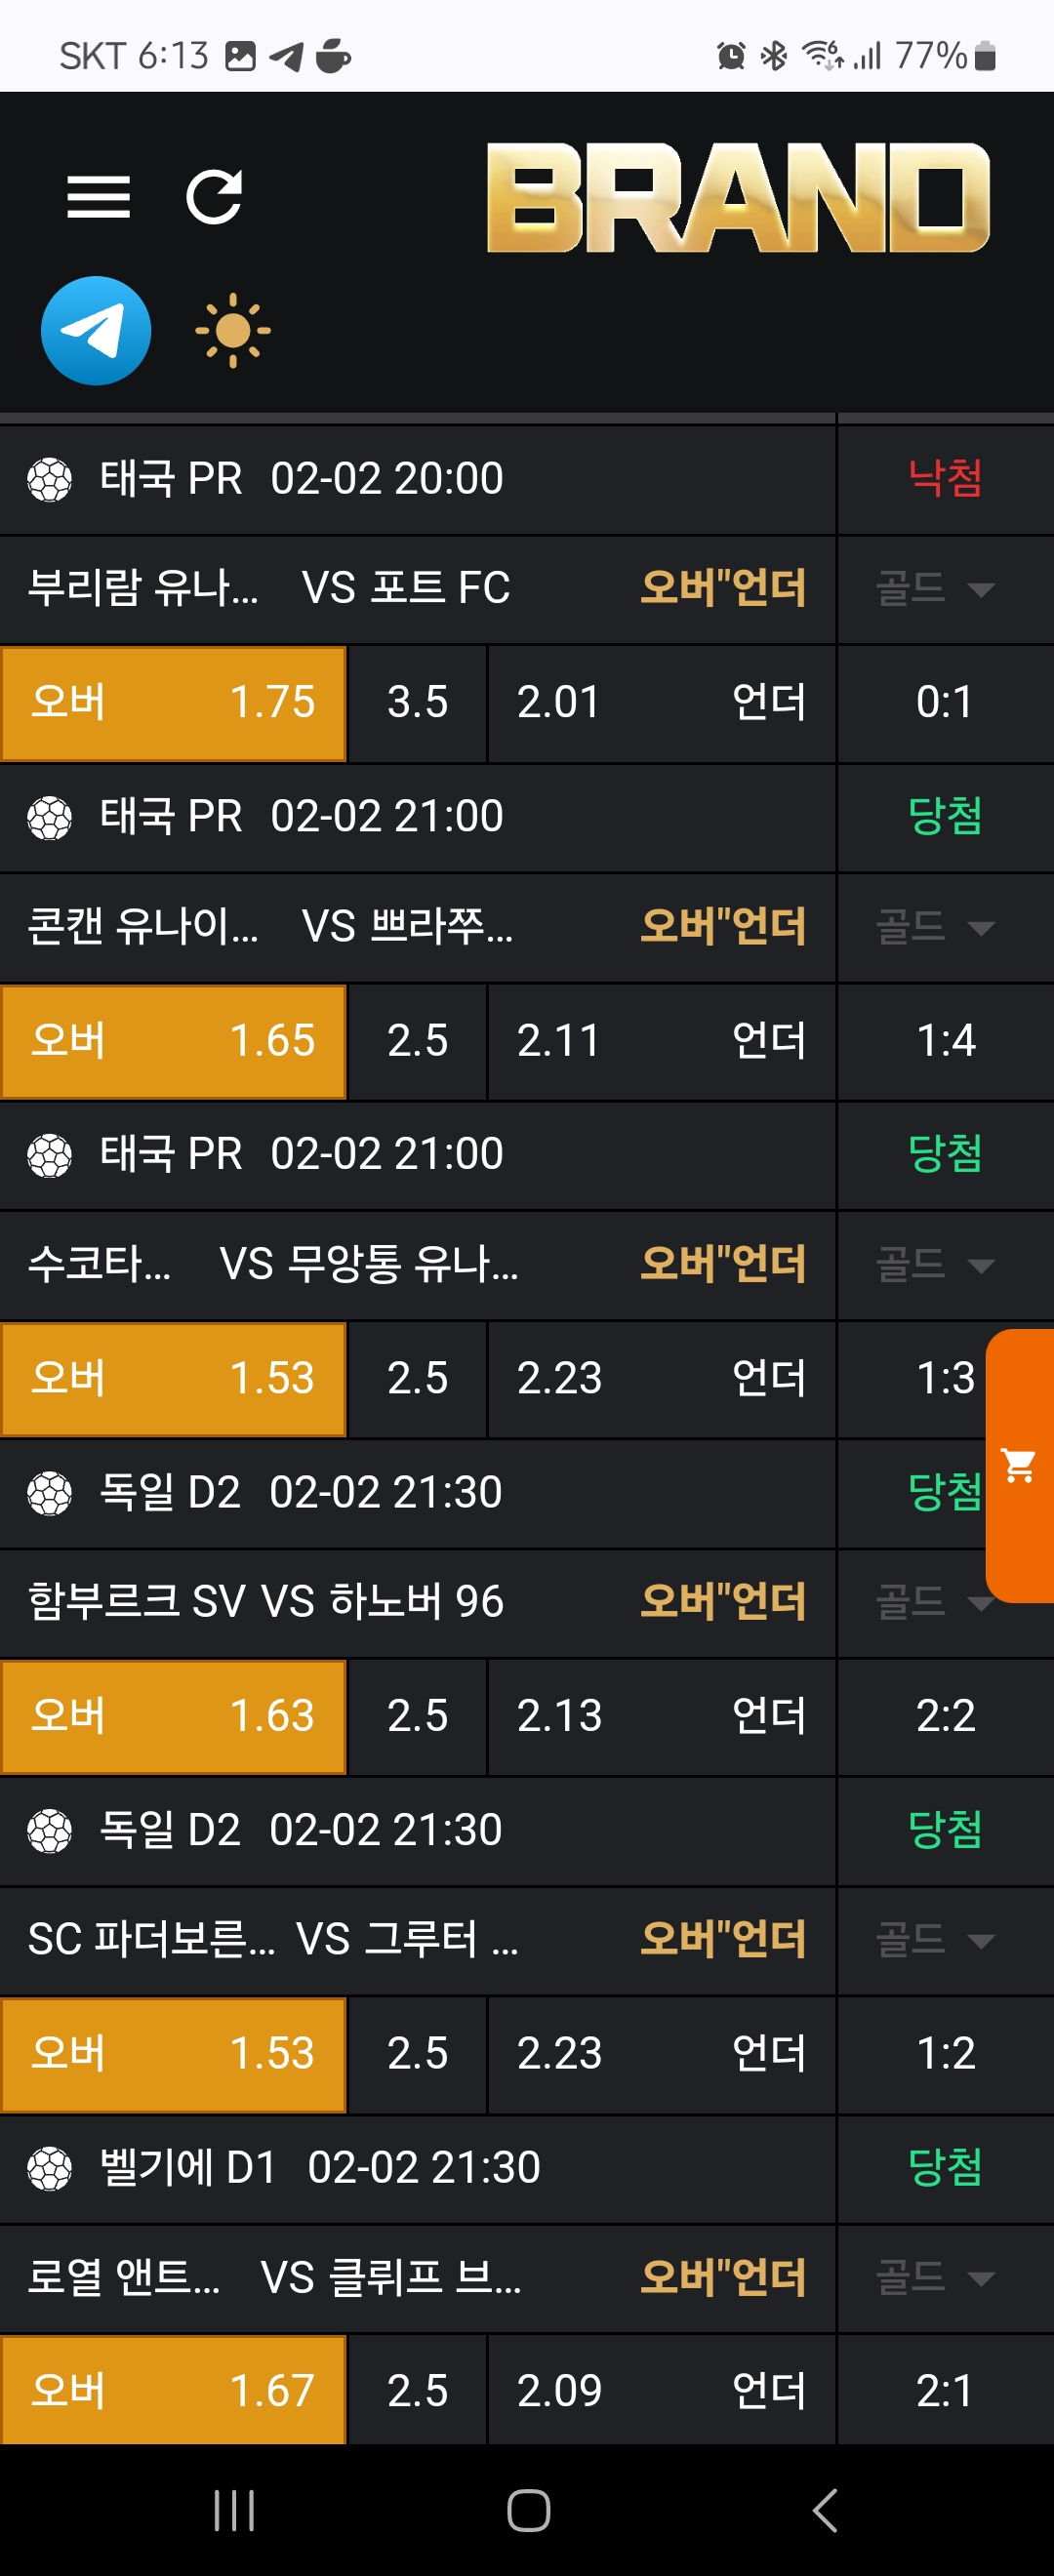Viewport: 1054px width, 2576px height.
Task: Select 오버 1.75 odds option
Action: pyautogui.click(x=173, y=702)
